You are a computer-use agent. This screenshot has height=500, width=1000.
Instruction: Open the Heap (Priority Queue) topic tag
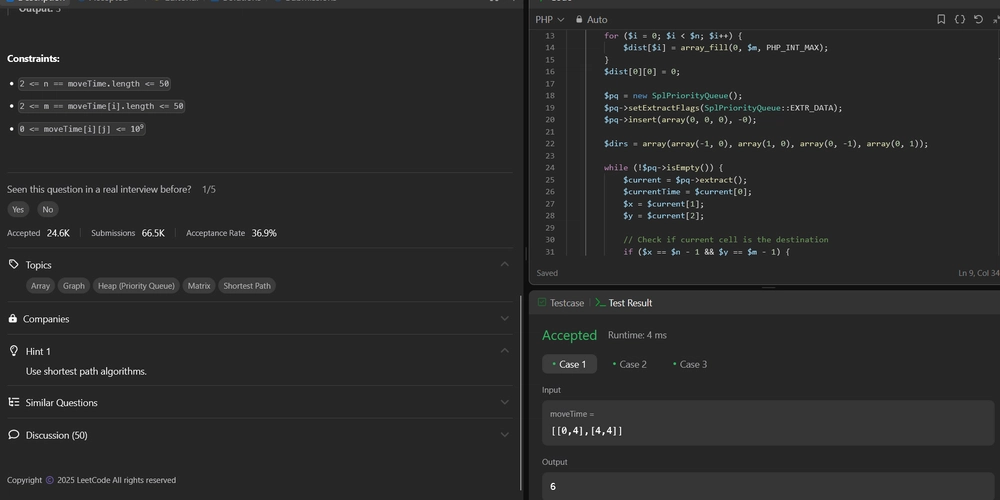[x=136, y=286]
